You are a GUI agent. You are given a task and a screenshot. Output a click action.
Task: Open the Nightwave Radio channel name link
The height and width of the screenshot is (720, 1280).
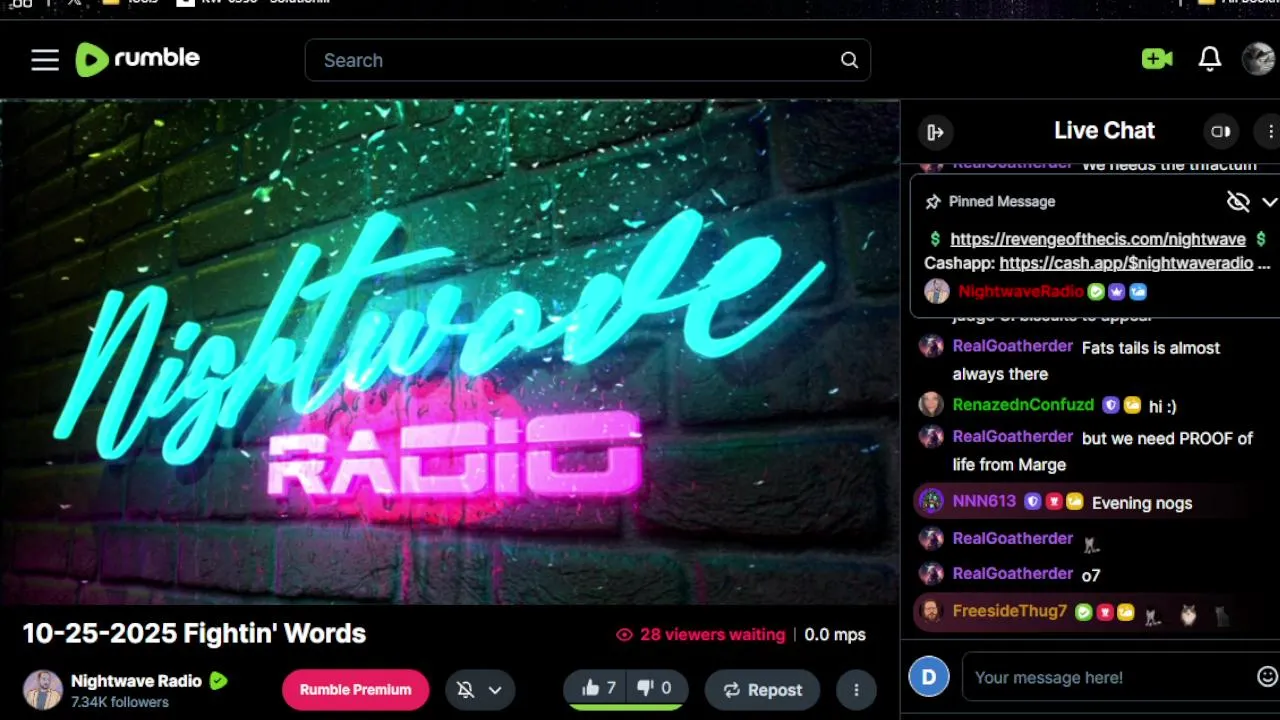(136, 681)
